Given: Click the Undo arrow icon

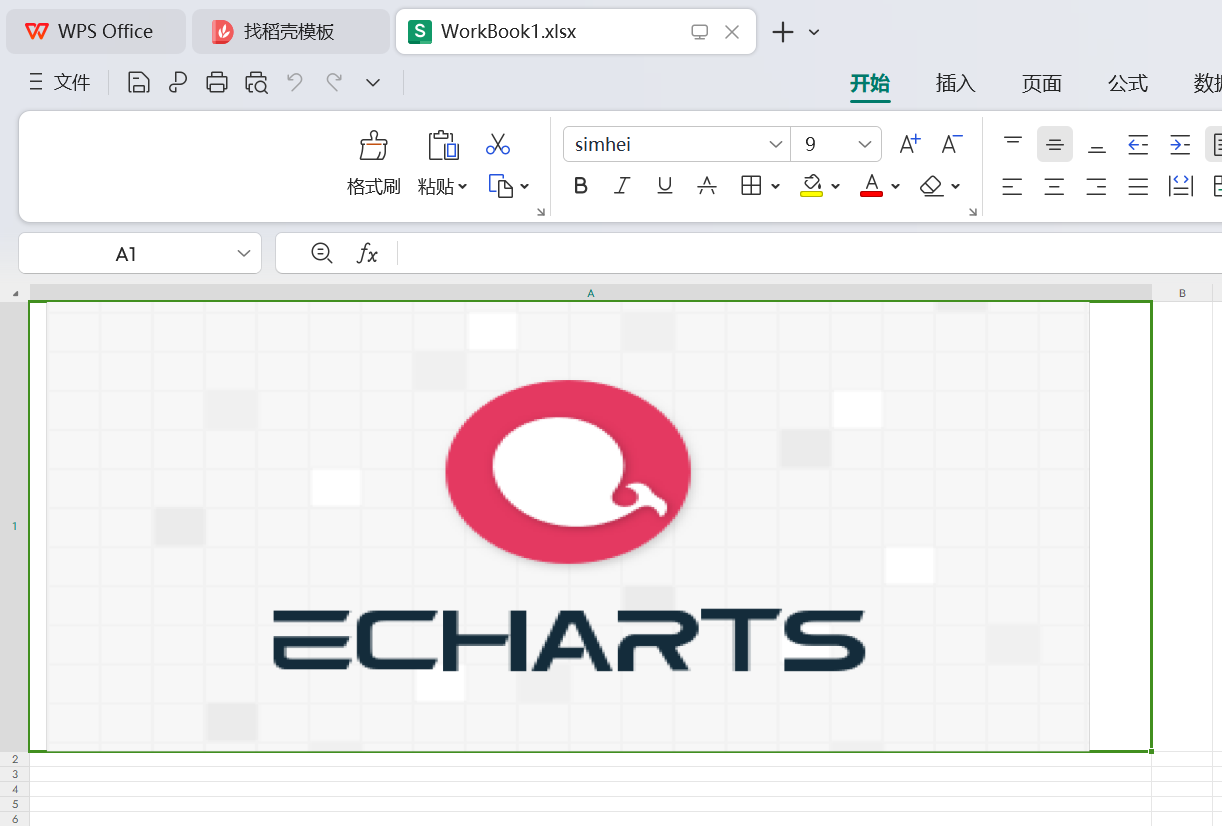Looking at the screenshot, I should 295,82.
